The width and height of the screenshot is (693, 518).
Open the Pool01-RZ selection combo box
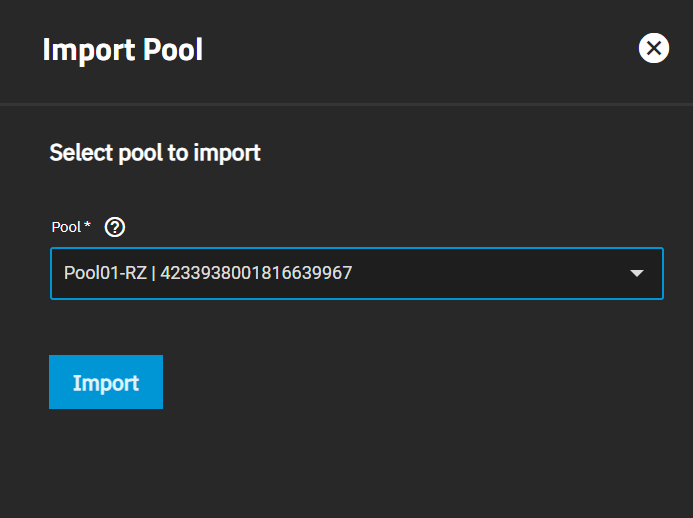[x=357, y=273]
